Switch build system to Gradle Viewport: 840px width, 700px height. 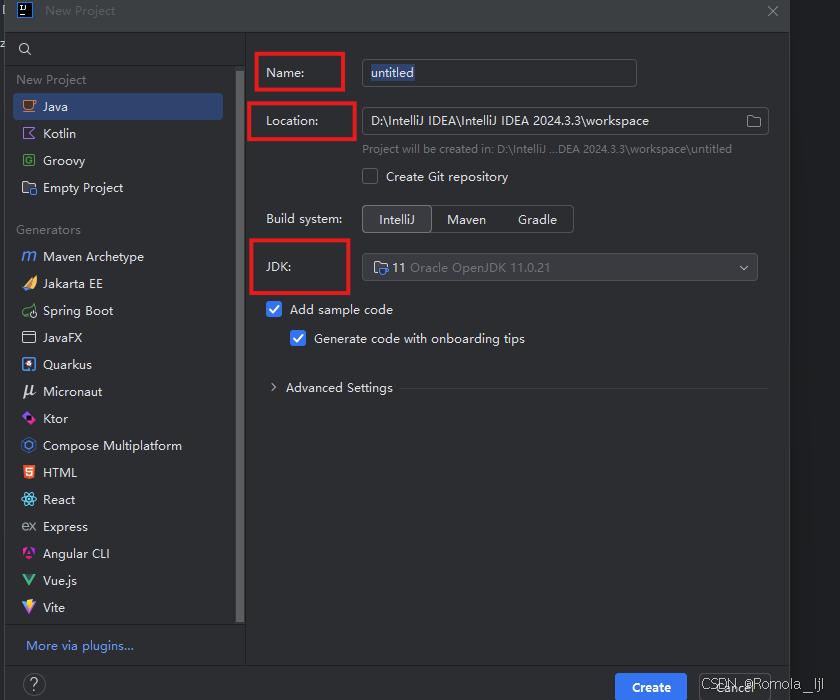tap(537, 219)
